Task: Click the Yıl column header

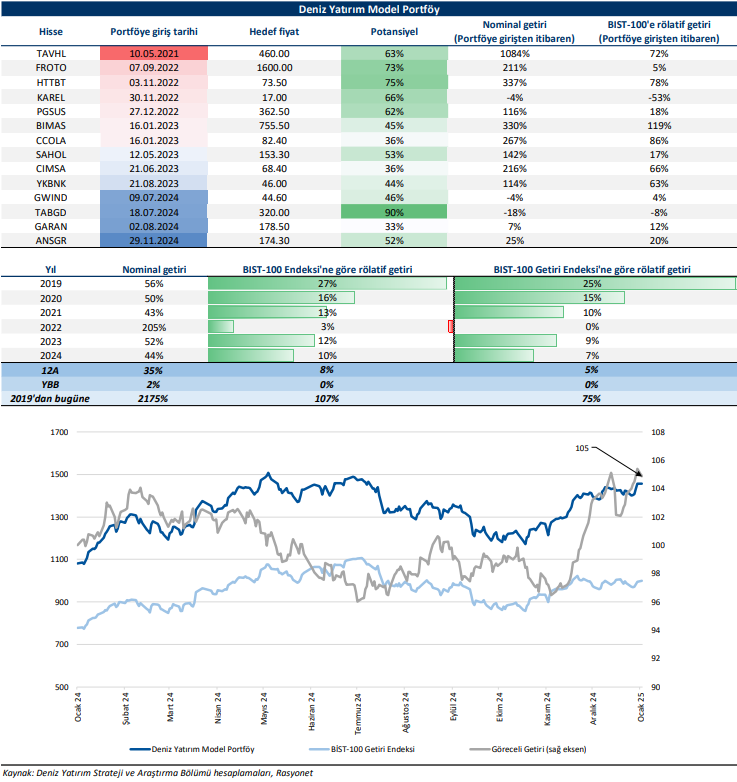Action: coord(50,270)
